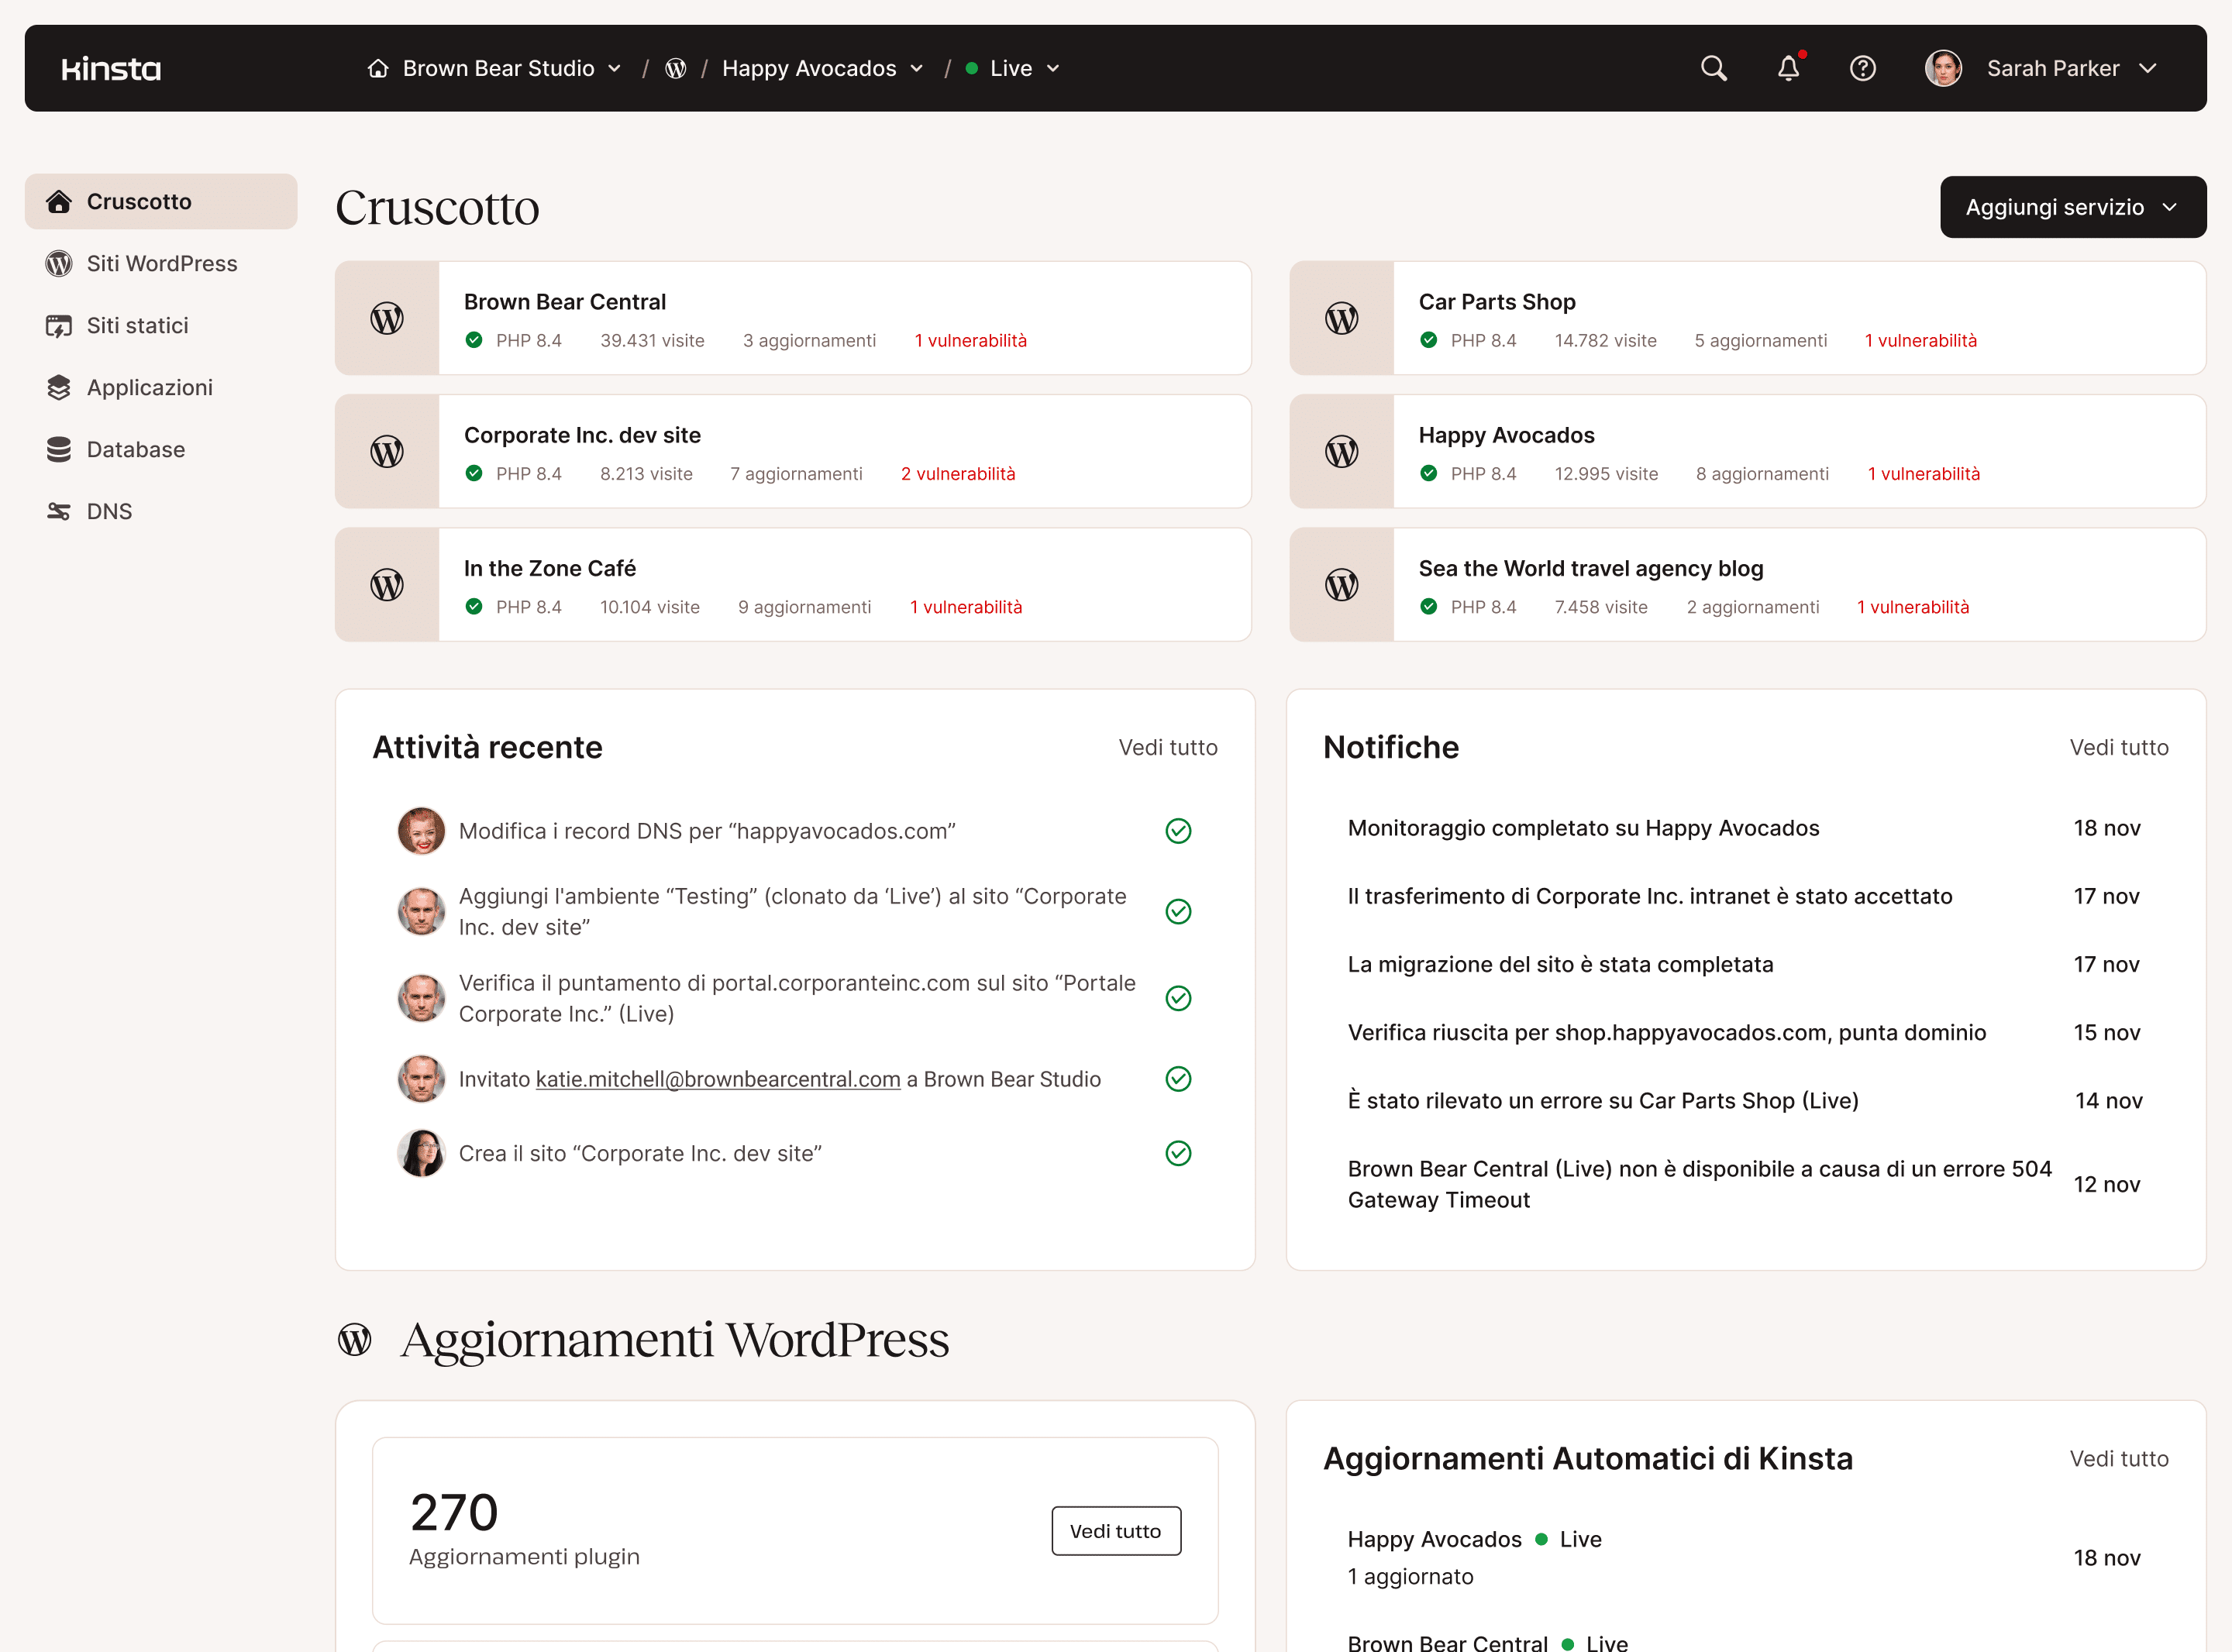This screenshot has width=2232, height=1652.
Task: Click WordPress icon on Car Parts Shop card
Action: [1341, 318]
